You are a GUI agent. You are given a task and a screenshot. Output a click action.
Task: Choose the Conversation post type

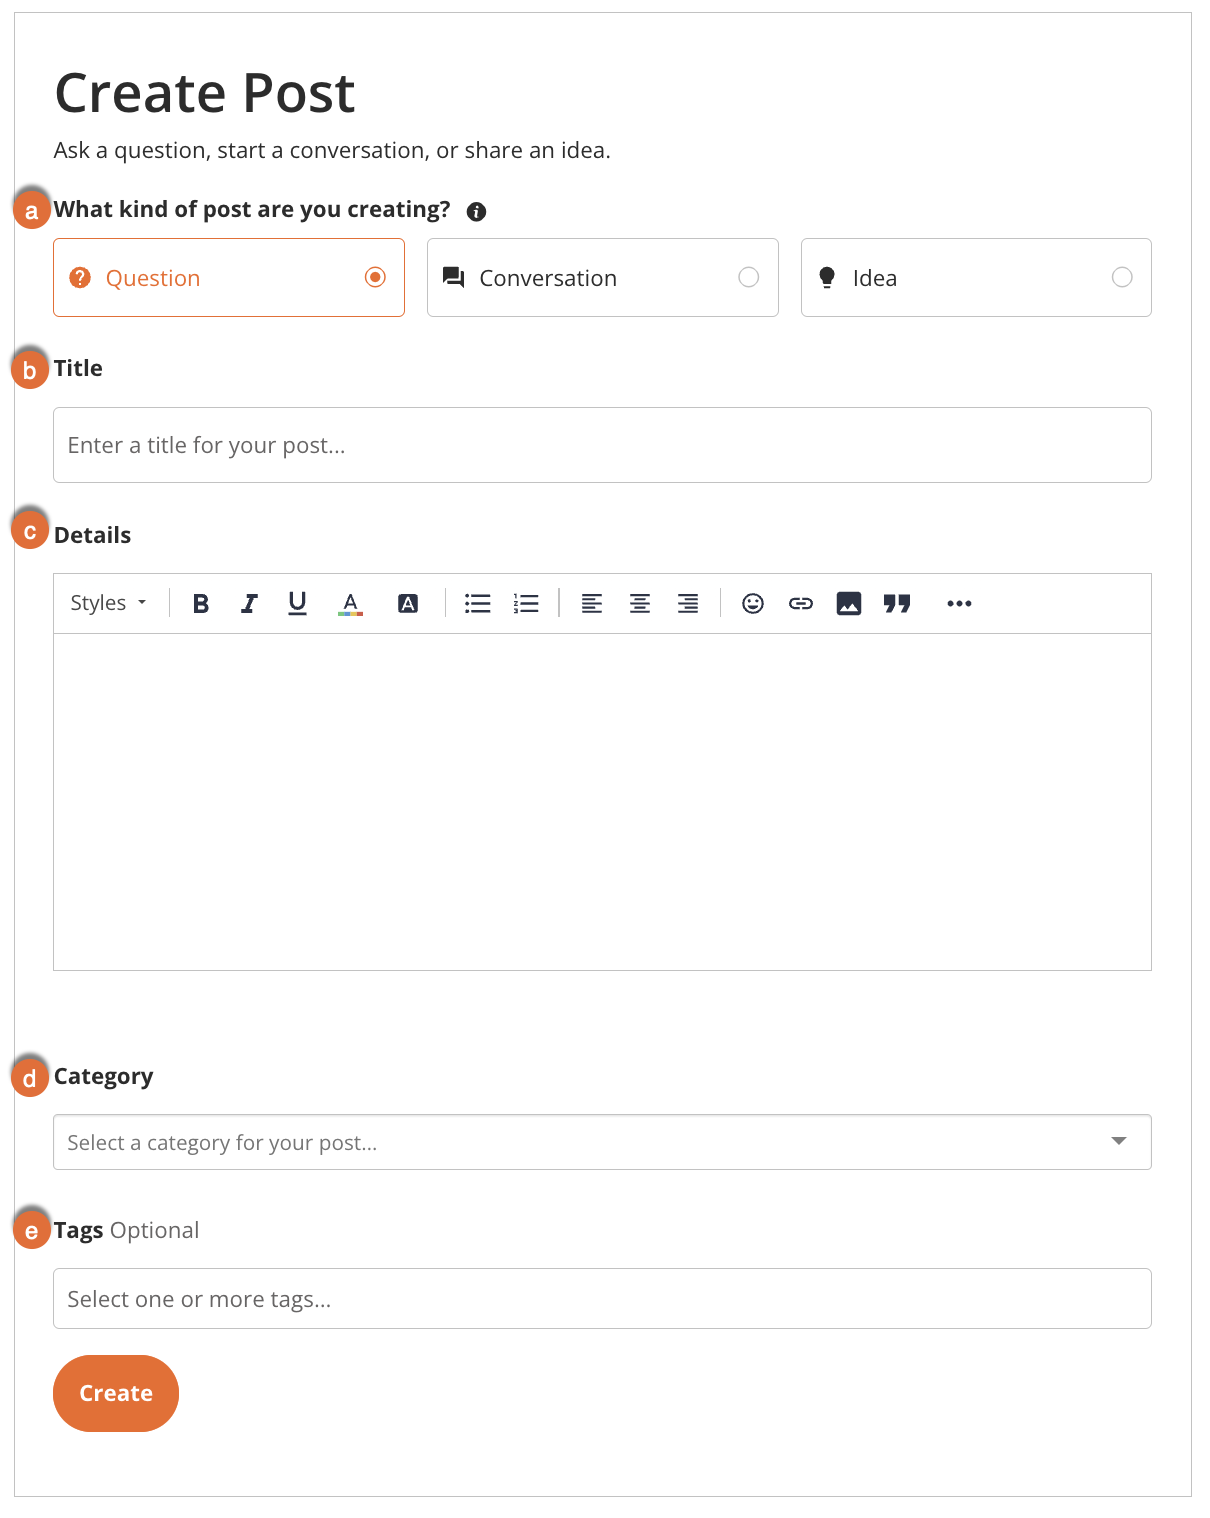[x=603, y=277]
